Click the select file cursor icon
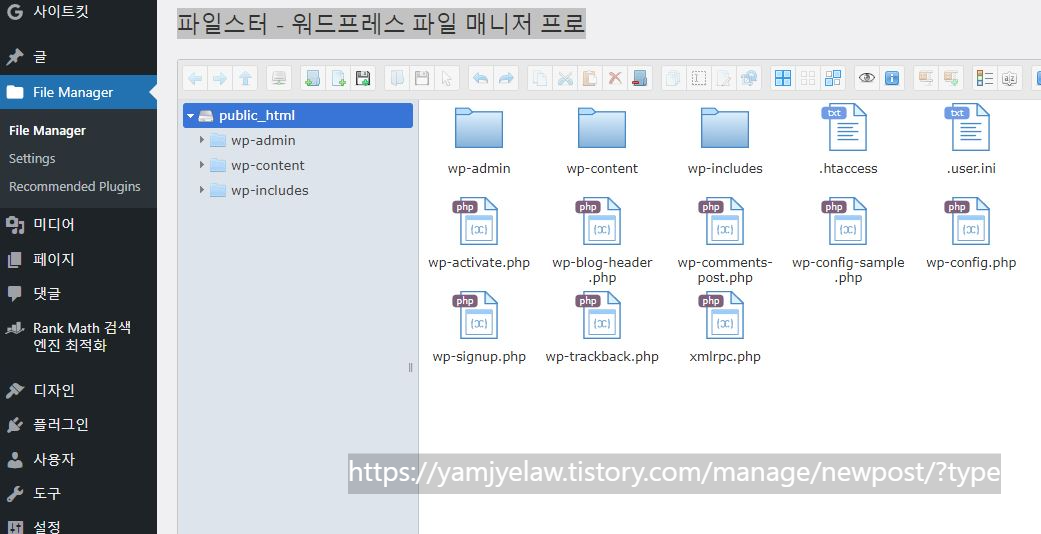 click(x=447, y=78)
